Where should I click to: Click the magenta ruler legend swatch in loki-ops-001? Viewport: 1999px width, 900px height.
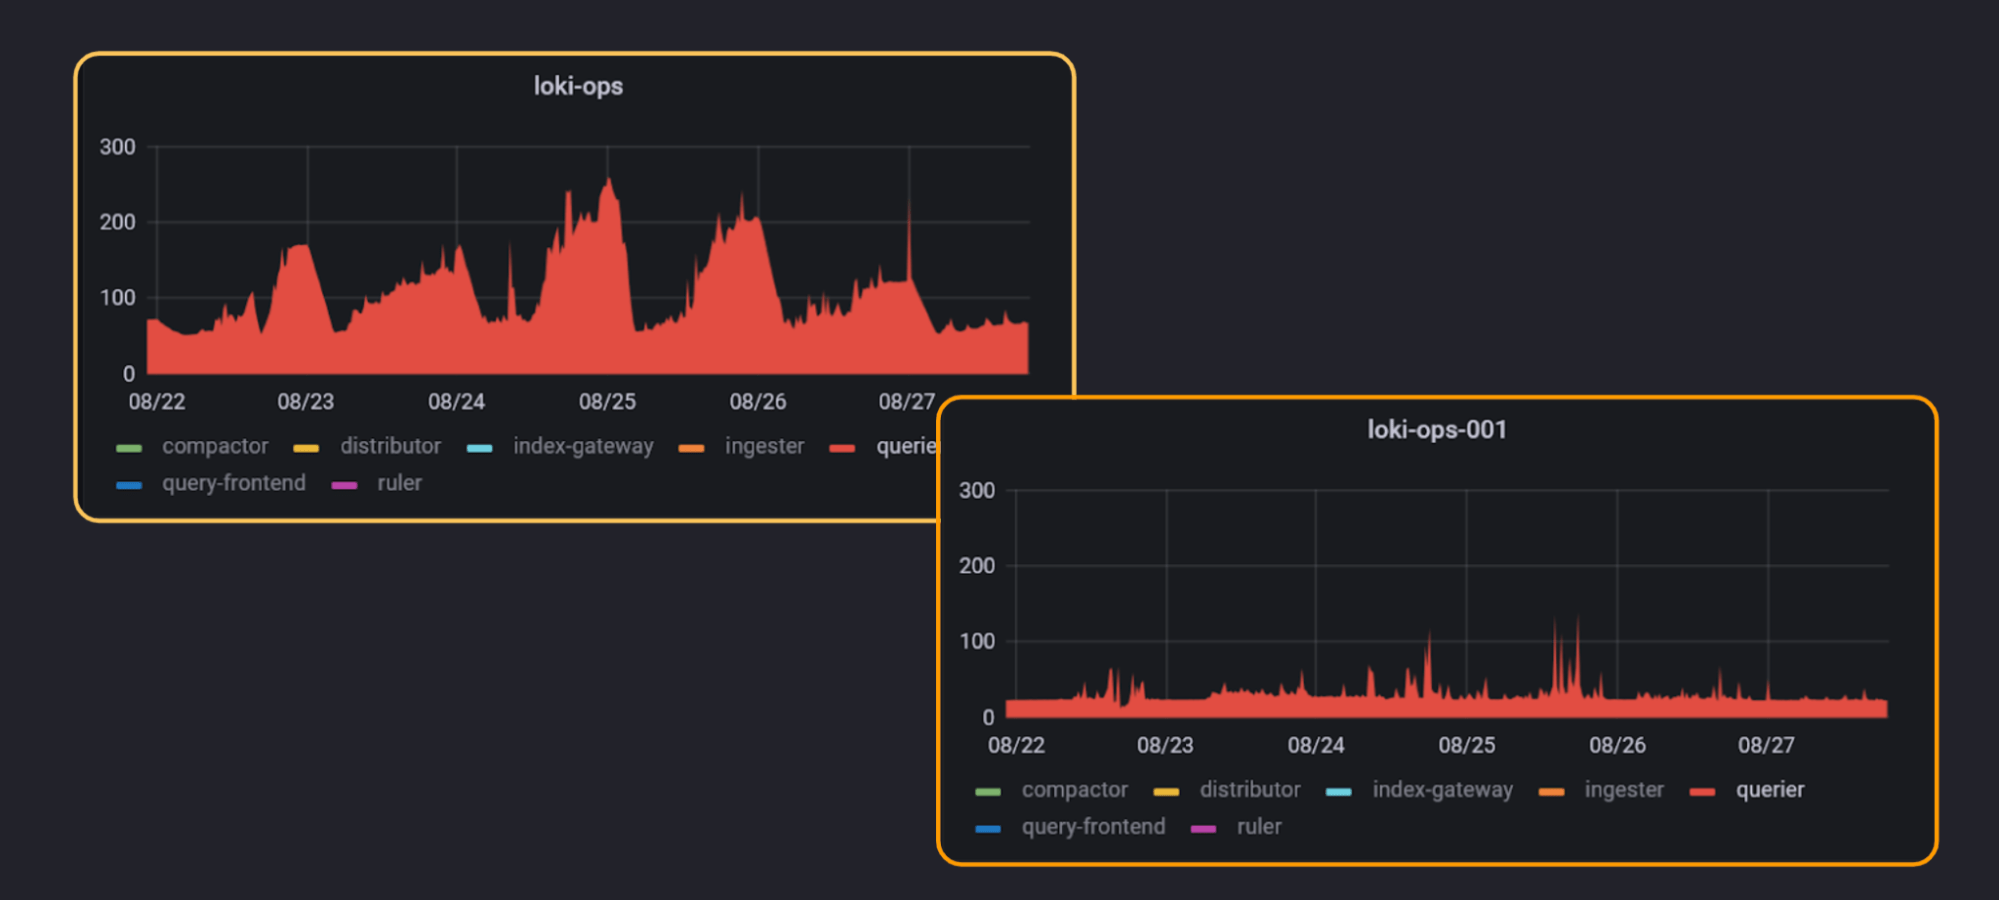coord(1203,827)
